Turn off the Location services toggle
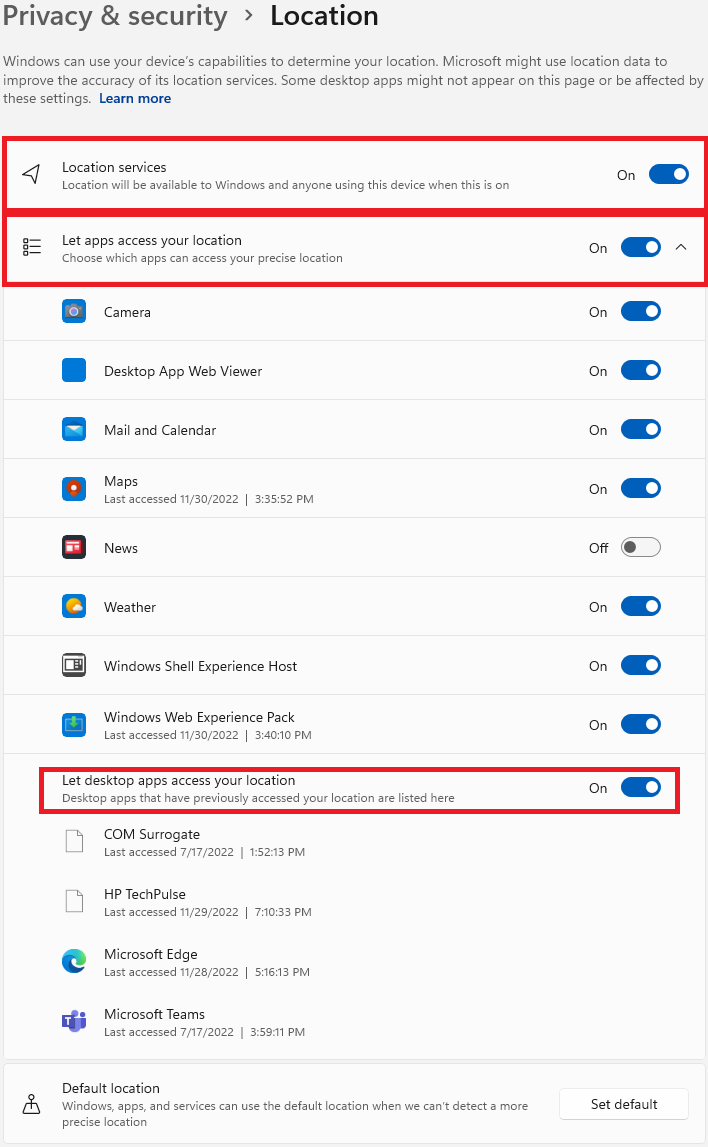708x1147 pixels. pos(668,175)
